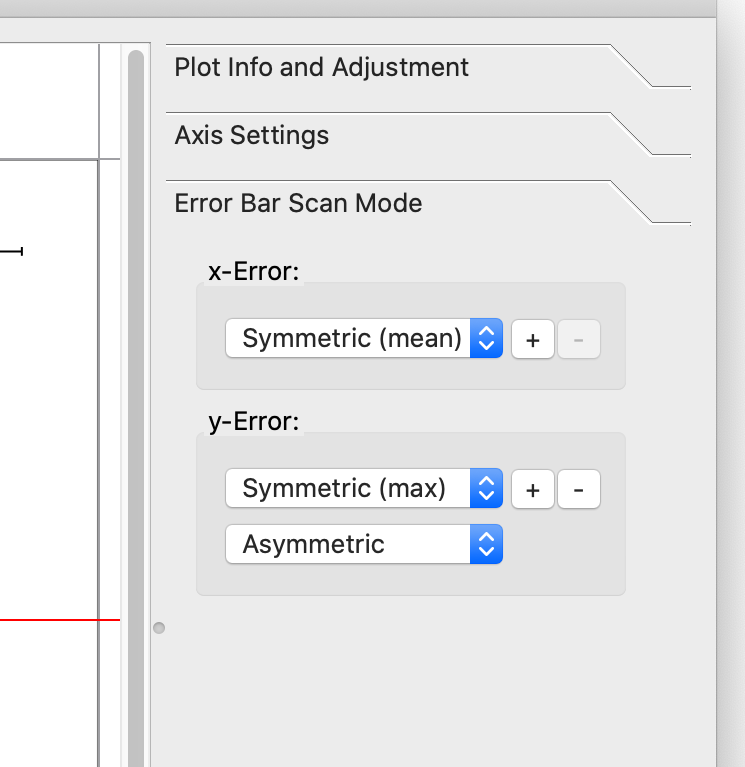Open the x-Error Symmetric (mean) dropdown
The image size is (745, 767).
point(352,339)
